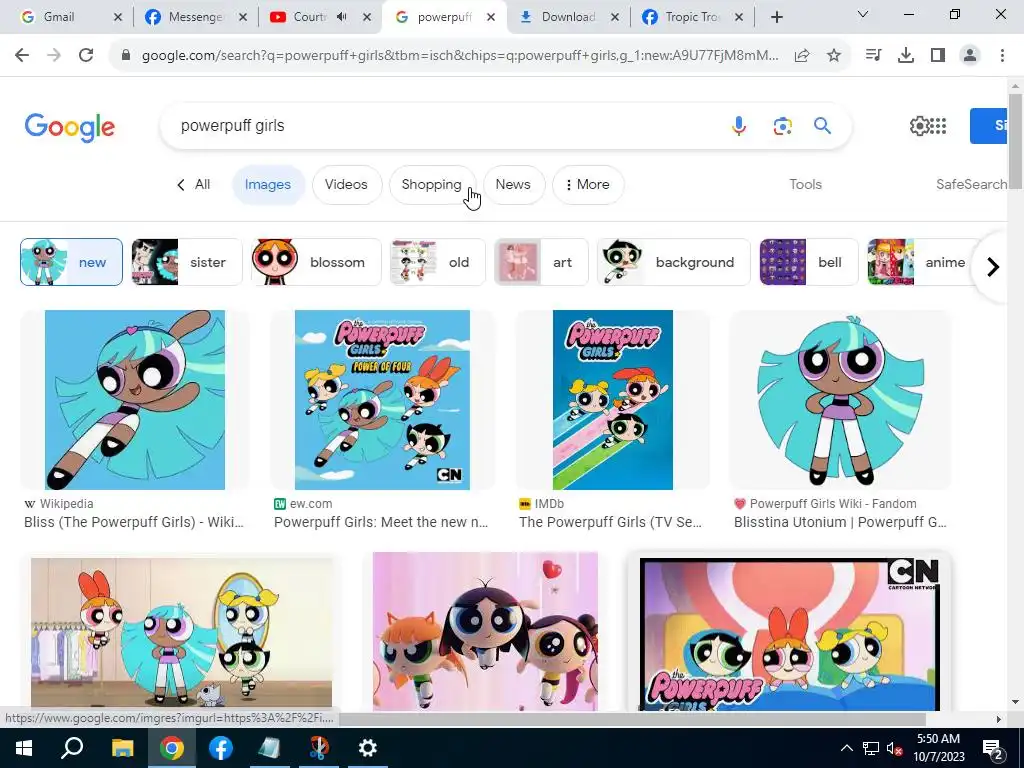Select the Videos filter tab
1024x768 pixels.
click(x=346, y=185)
